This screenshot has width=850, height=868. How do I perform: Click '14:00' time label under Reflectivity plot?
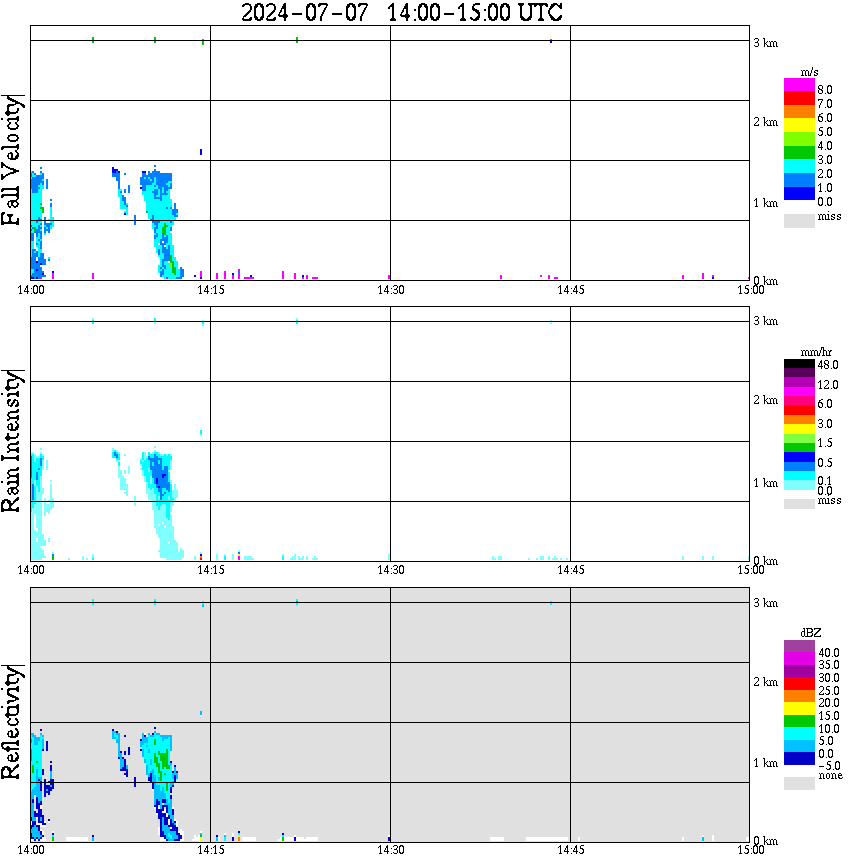[31, 850]
